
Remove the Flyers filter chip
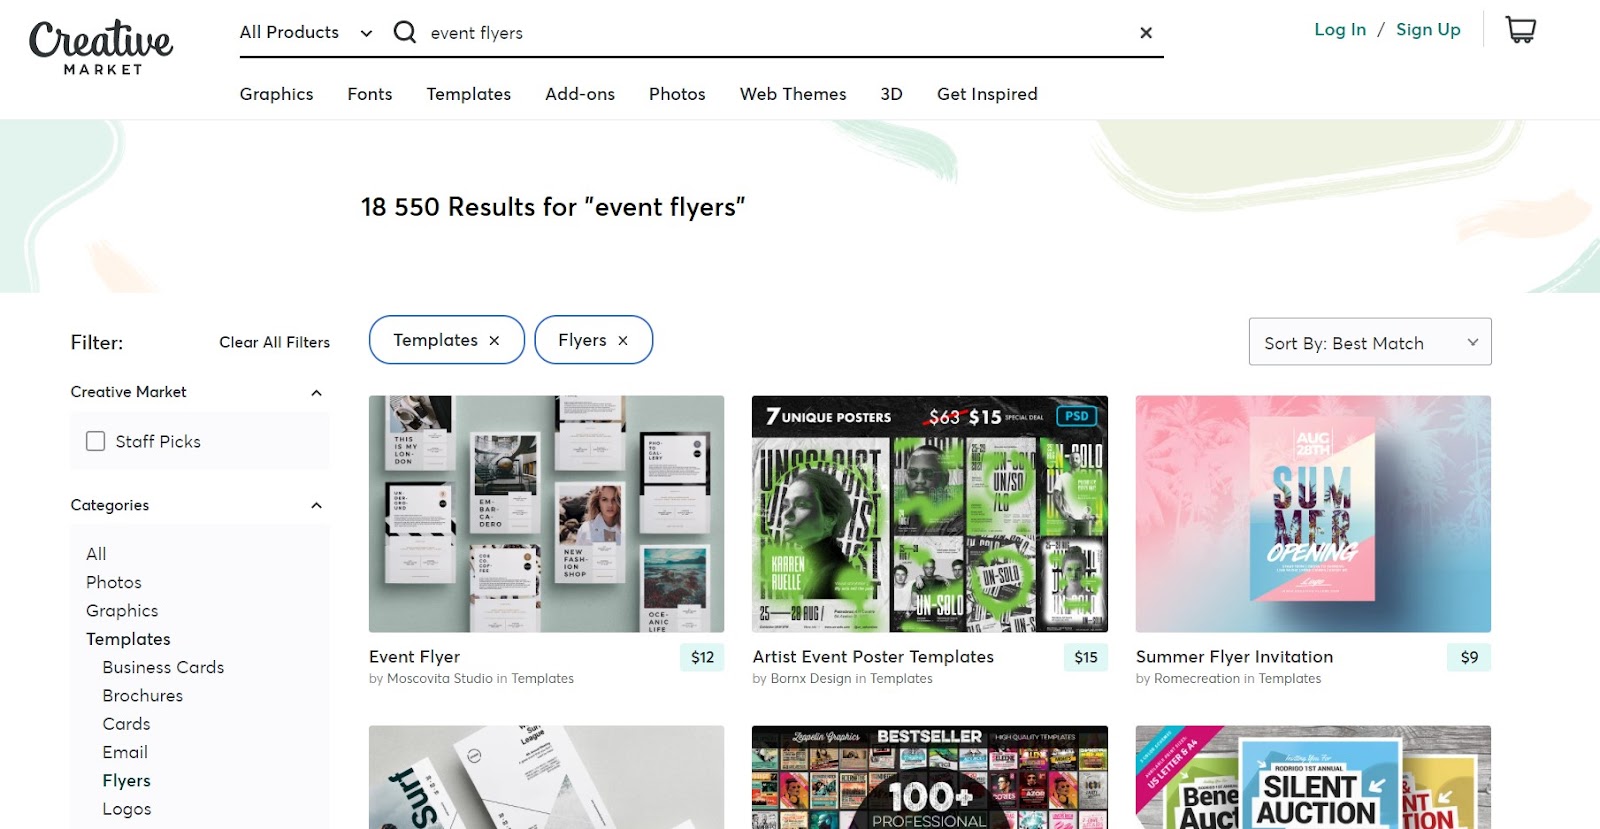point(623,341)
